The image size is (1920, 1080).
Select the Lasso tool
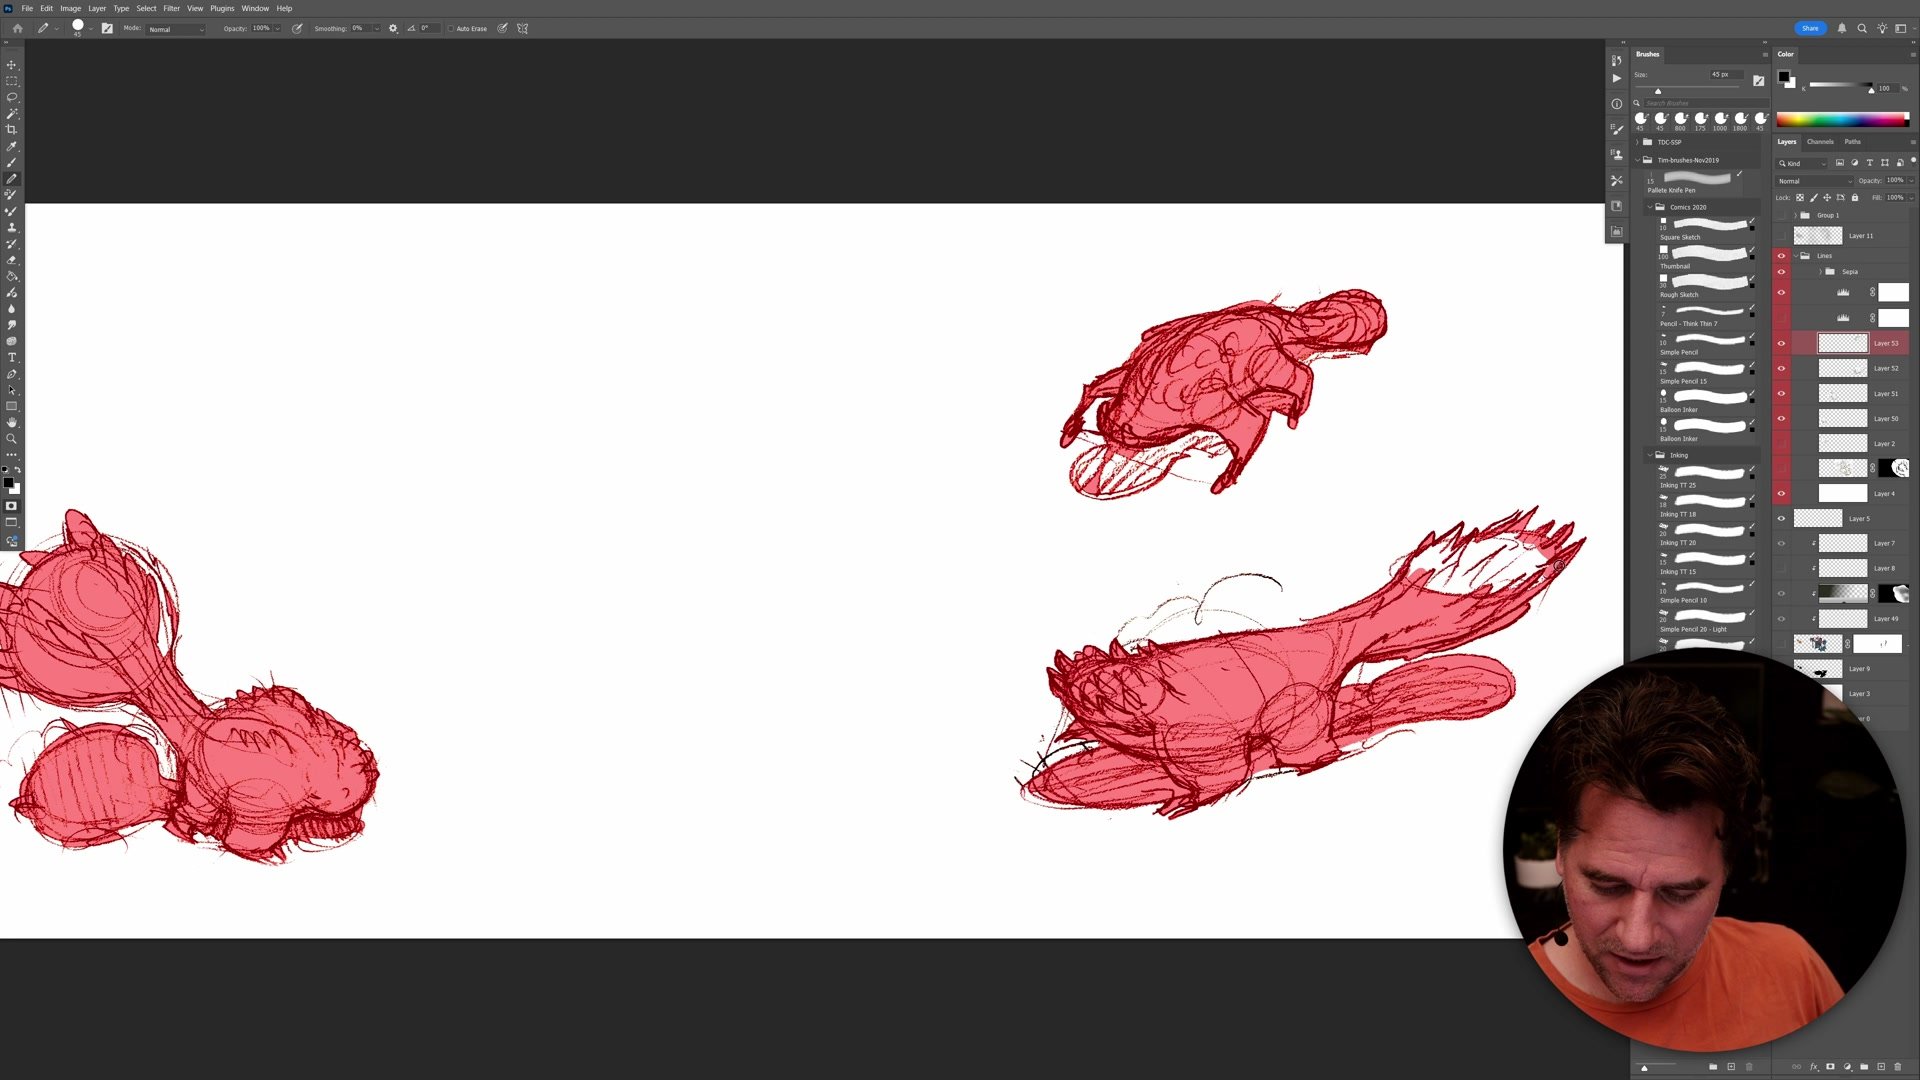[x=12, y=97]
